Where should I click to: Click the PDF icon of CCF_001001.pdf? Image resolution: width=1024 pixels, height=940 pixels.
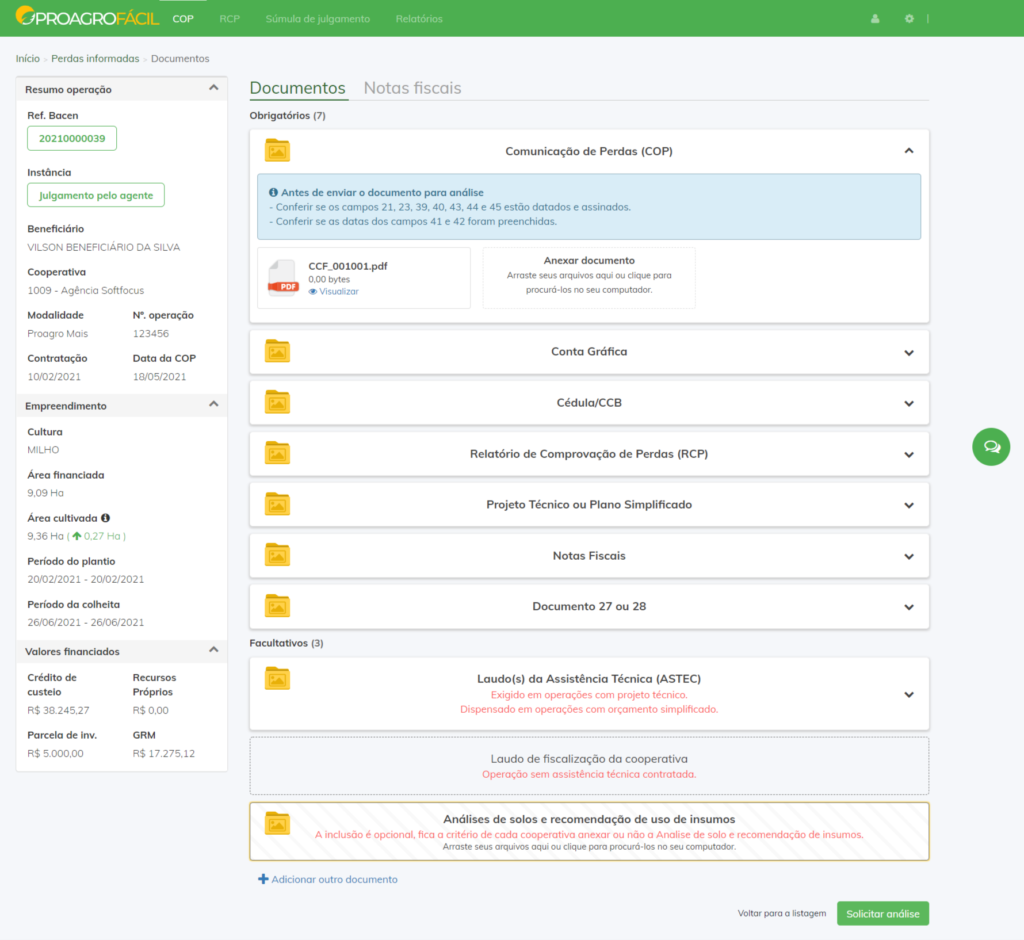pyautogui.click(x=283, y=278)
